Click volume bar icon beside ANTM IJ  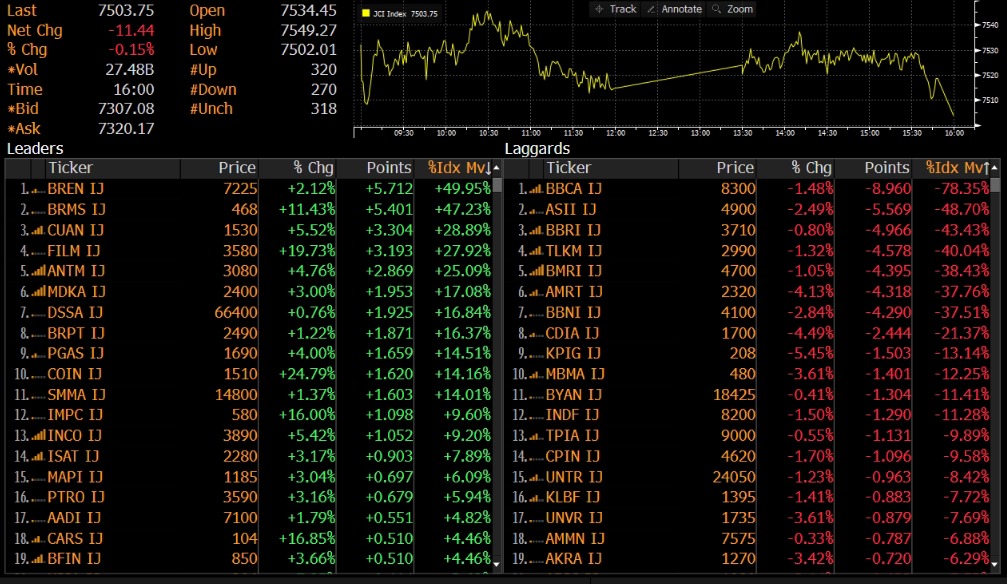coord(38,272)
